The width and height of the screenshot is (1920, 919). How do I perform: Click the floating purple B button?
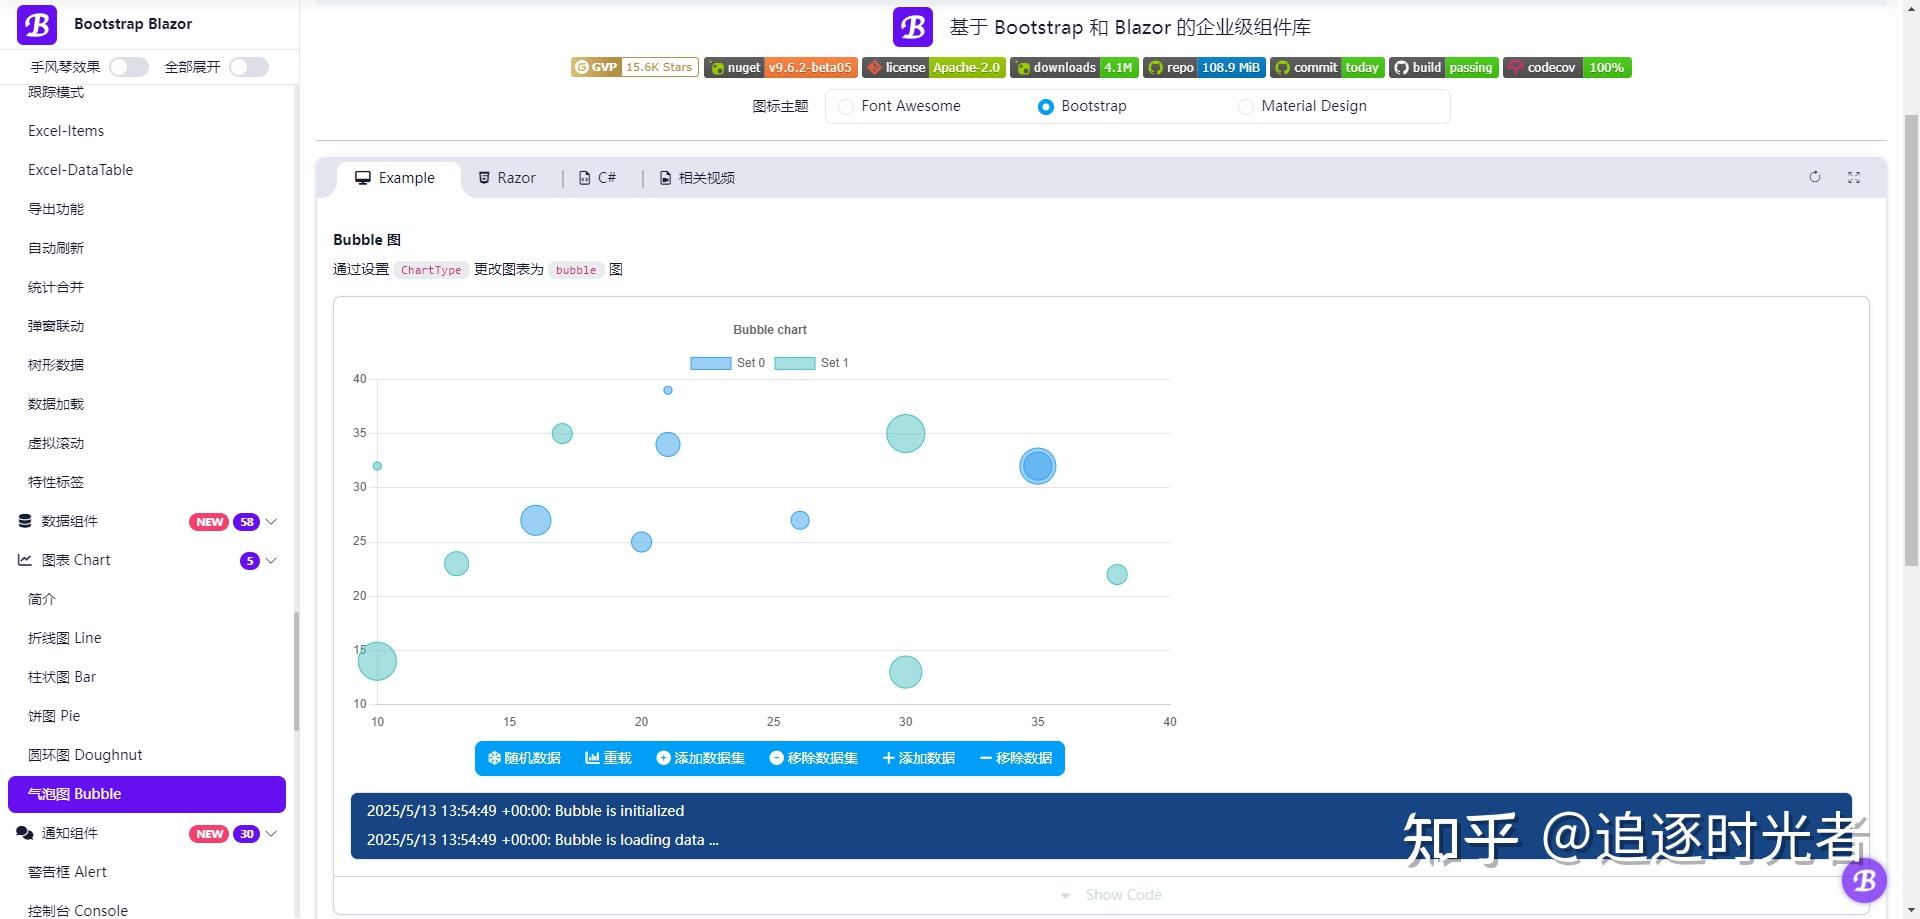point(1864,880)
